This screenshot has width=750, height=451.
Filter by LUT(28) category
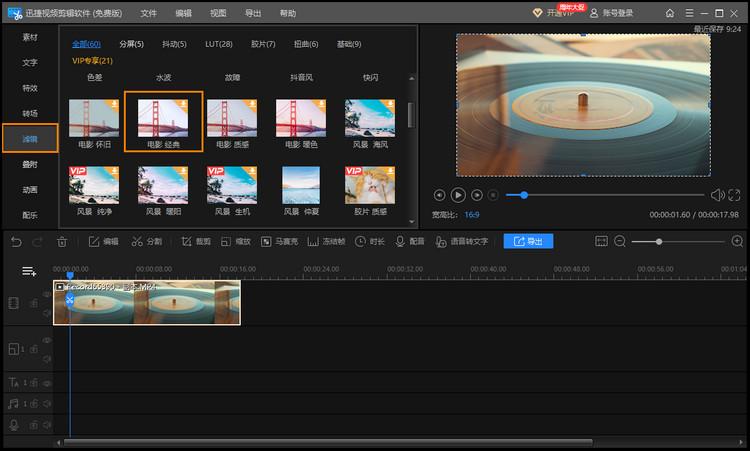tap(219, 44)
